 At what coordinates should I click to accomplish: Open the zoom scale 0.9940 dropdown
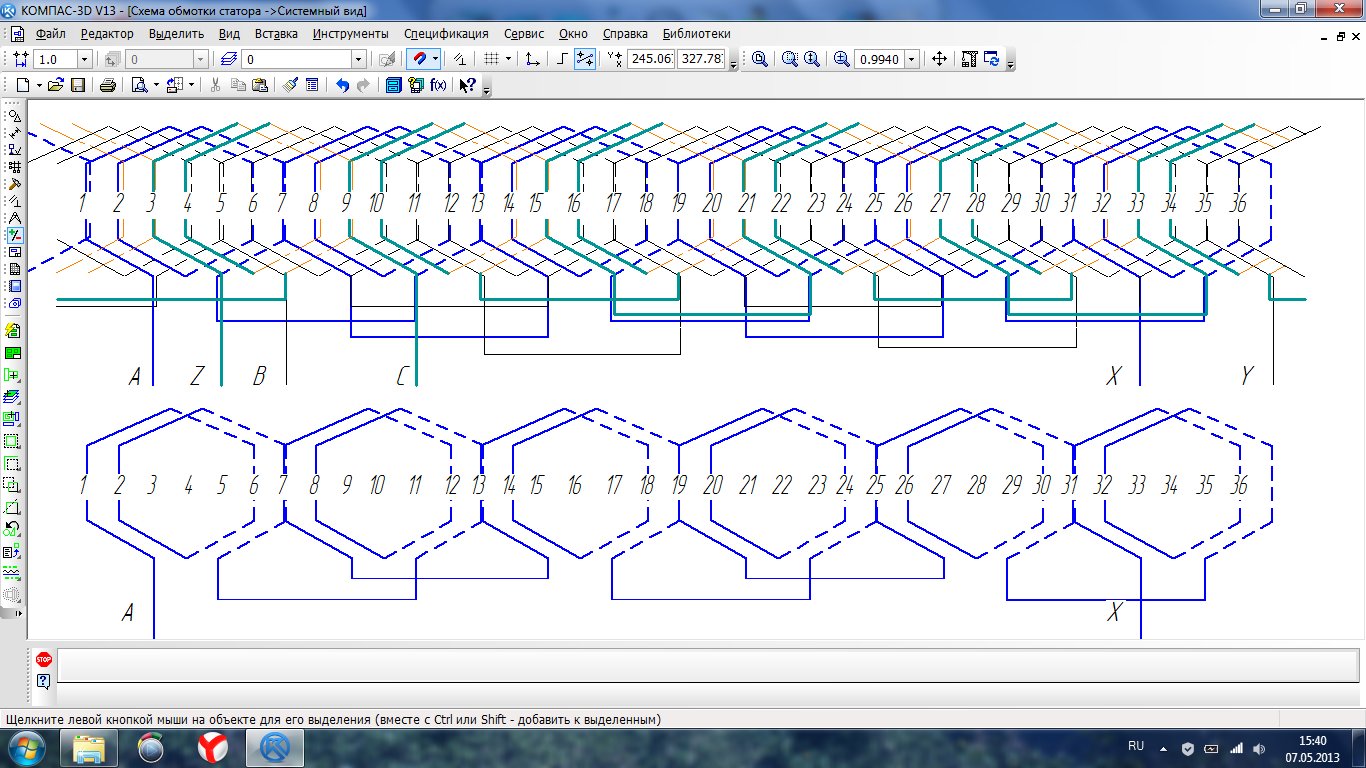point(911,59)
